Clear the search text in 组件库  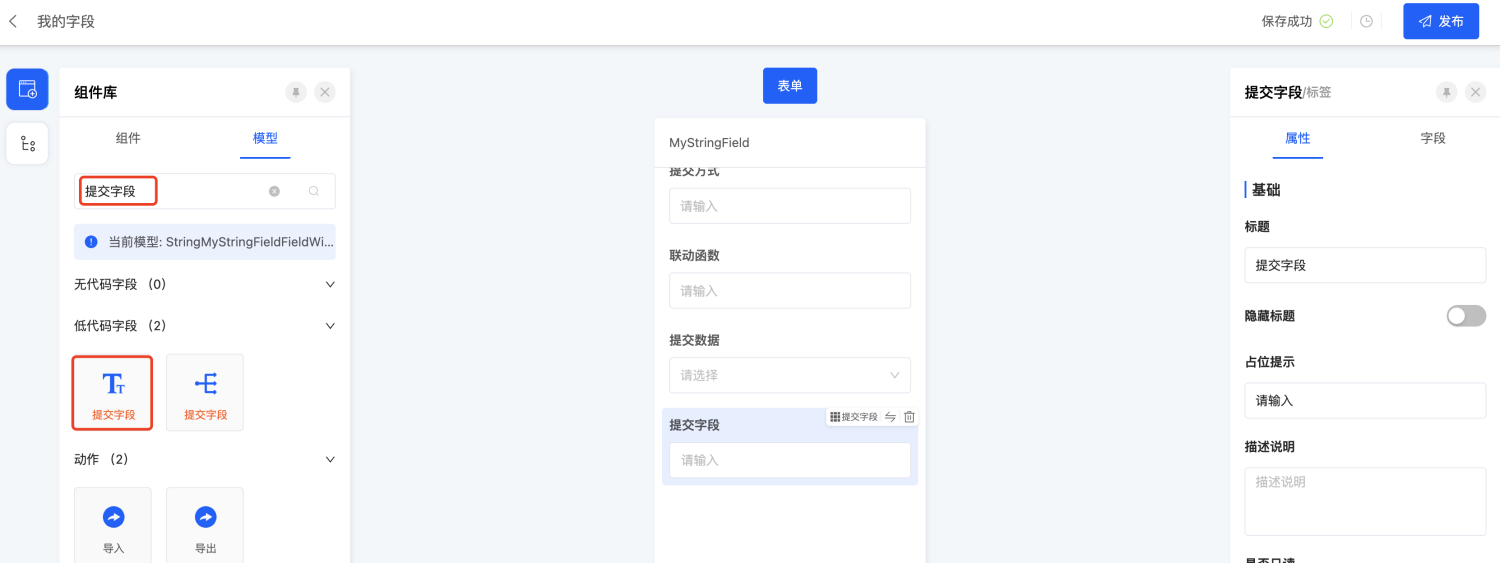click(274, 191)
